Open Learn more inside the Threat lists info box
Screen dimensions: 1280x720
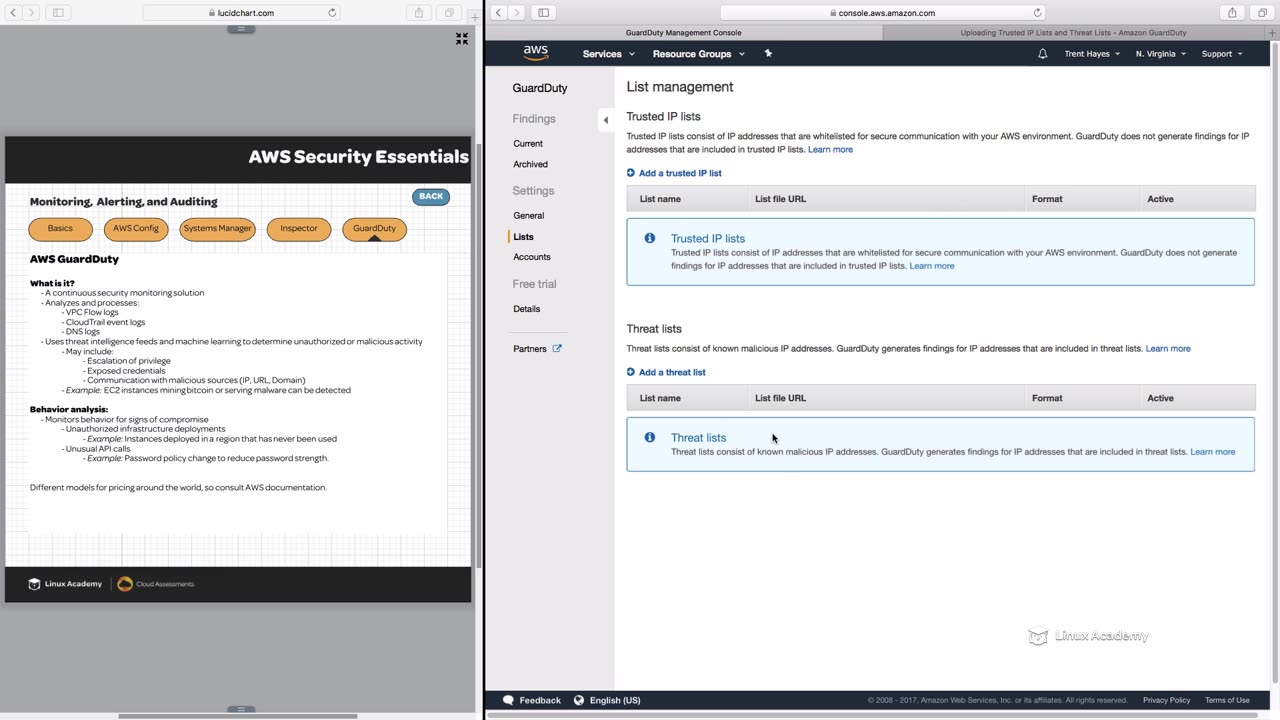(x=1213, y=452)
